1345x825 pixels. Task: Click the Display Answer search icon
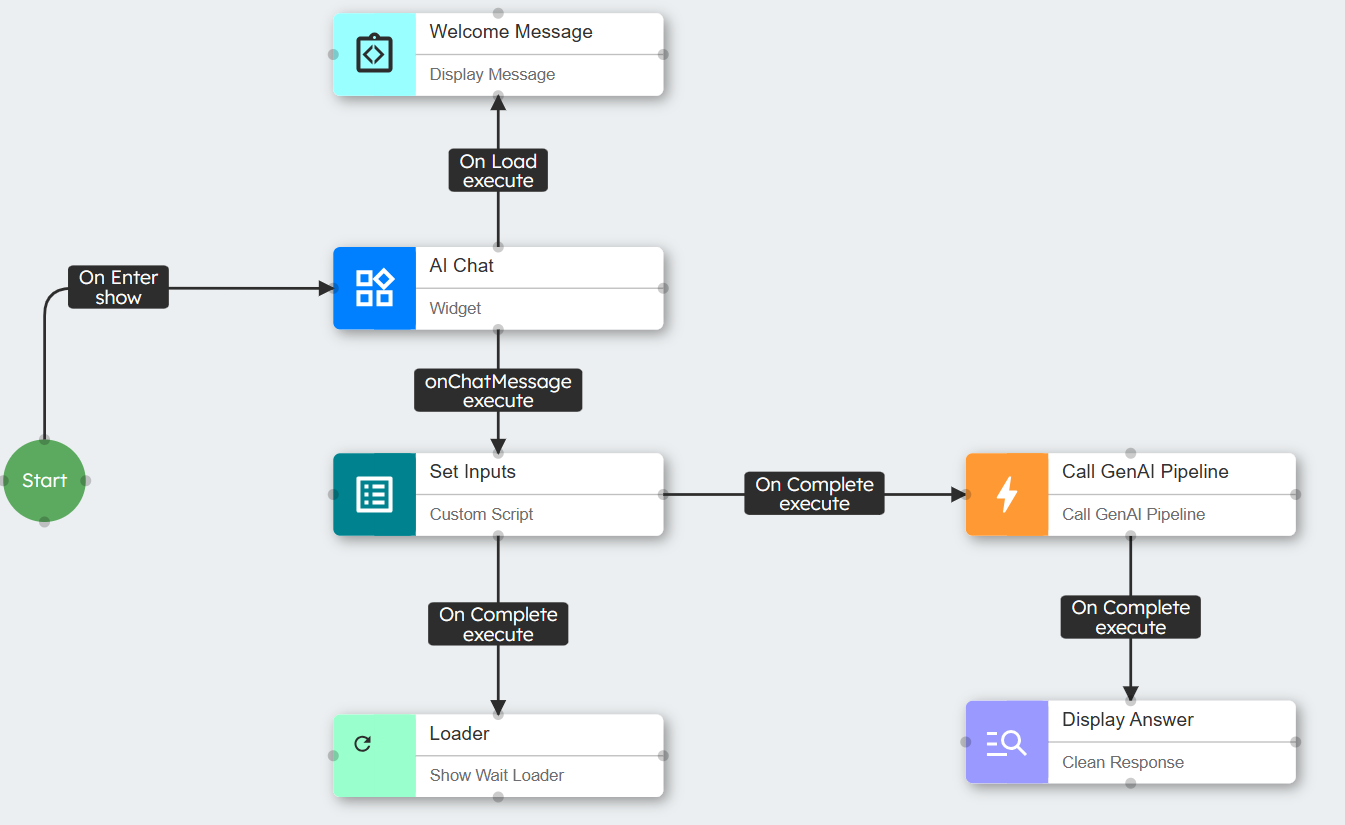(x=1007, y=742)
